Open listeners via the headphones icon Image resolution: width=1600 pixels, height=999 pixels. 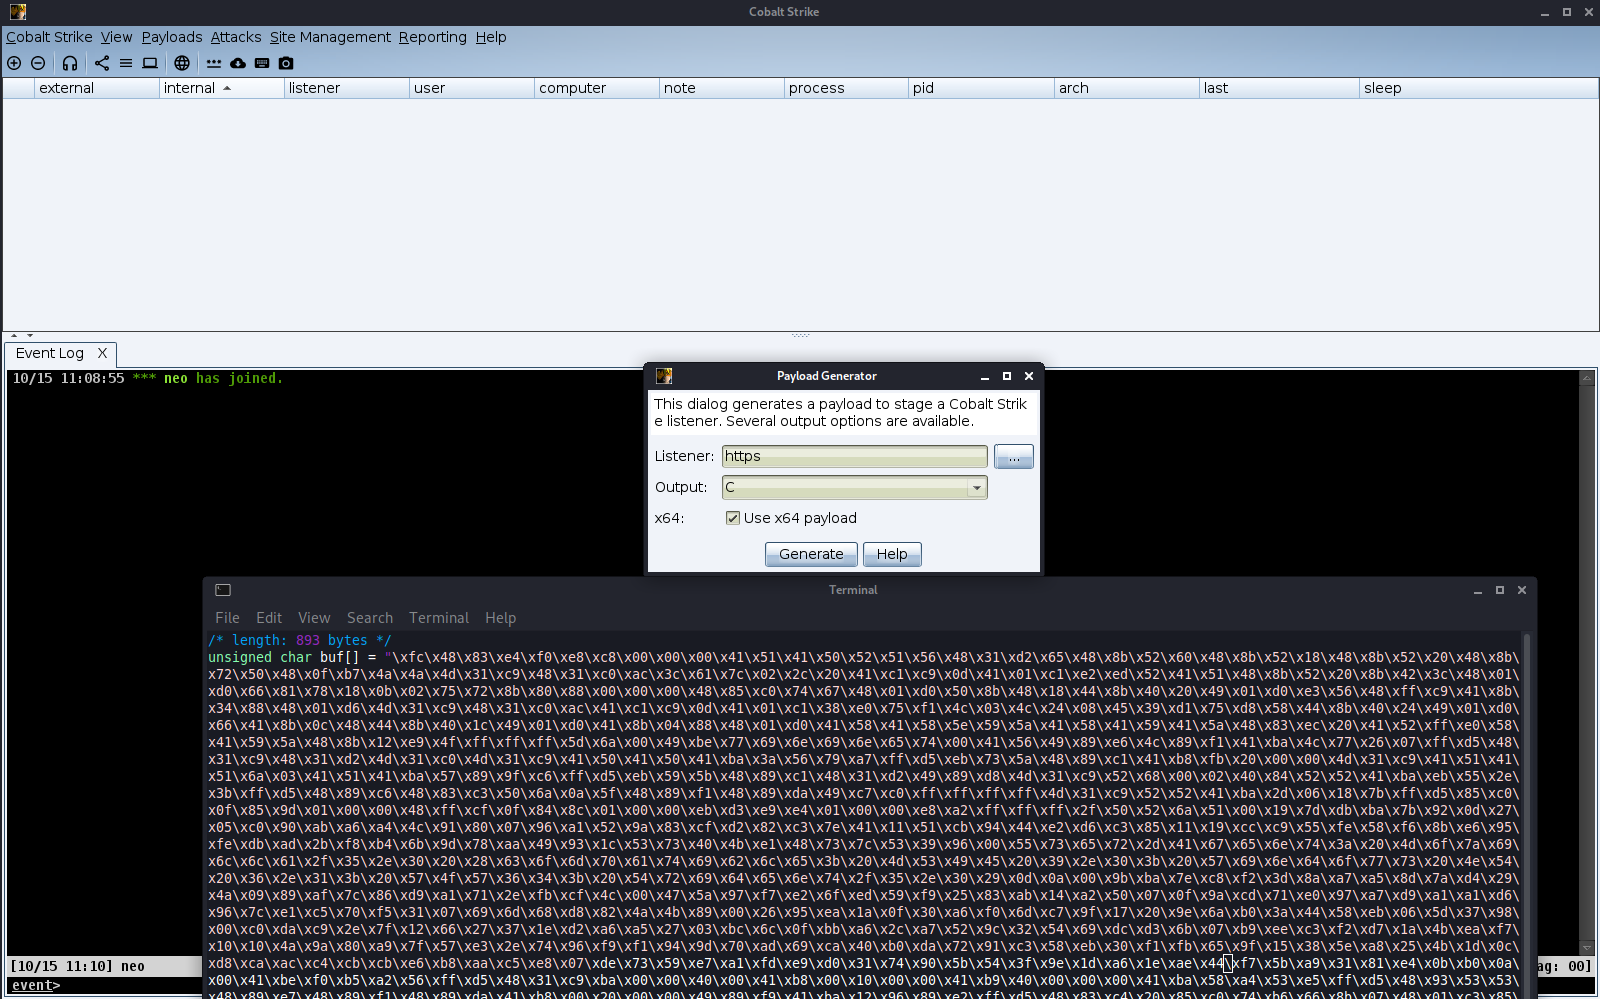[70, 63]
